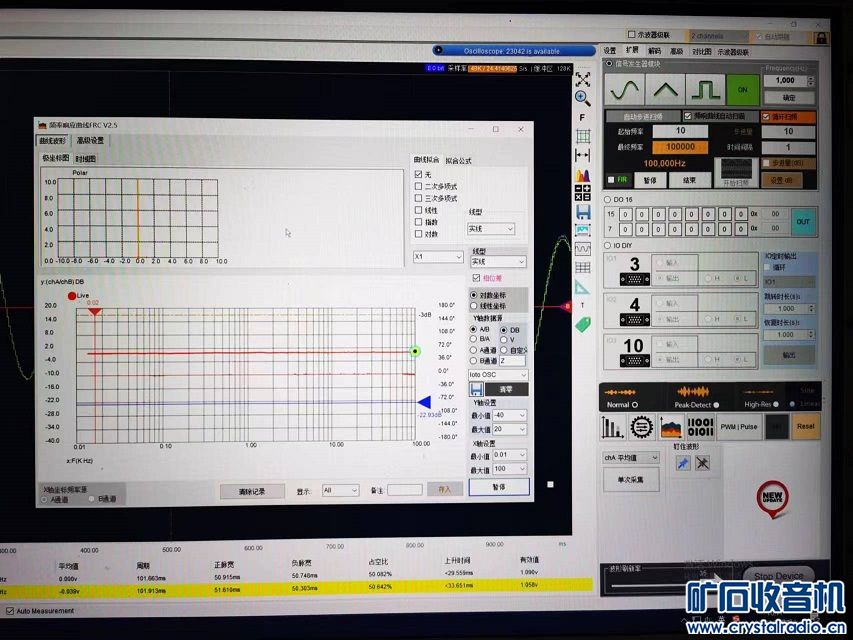Switch to the 时域图 tab

click(x=85, y=159)
